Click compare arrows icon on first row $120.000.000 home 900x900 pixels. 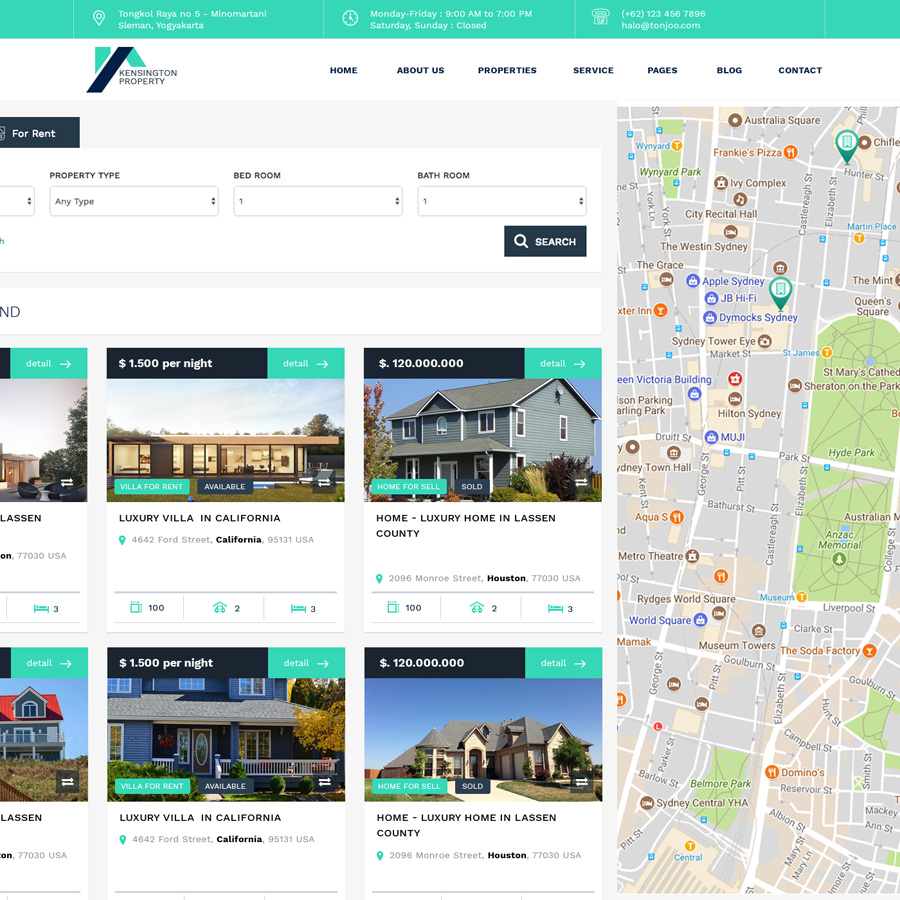pos(581,482)
